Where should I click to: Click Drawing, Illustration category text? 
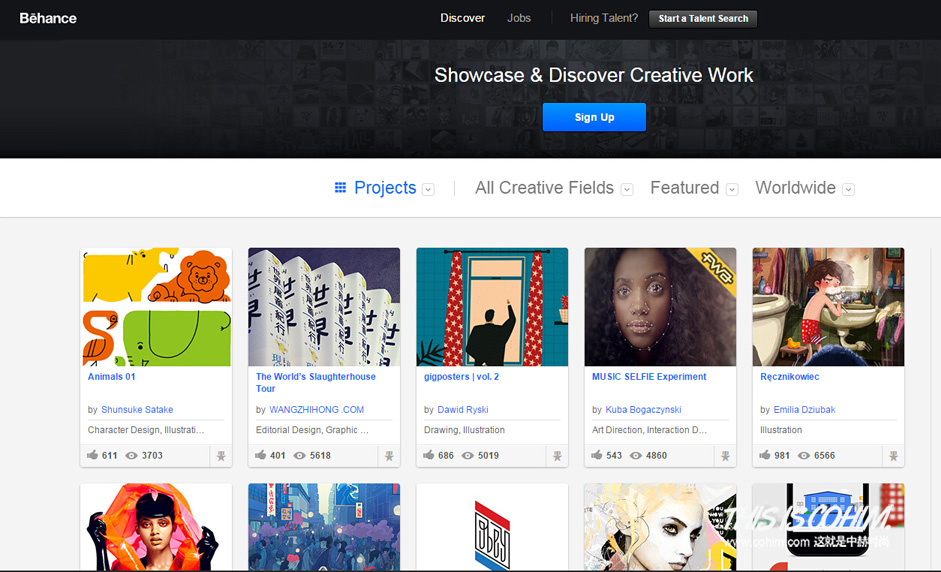(x=464, y=430)
